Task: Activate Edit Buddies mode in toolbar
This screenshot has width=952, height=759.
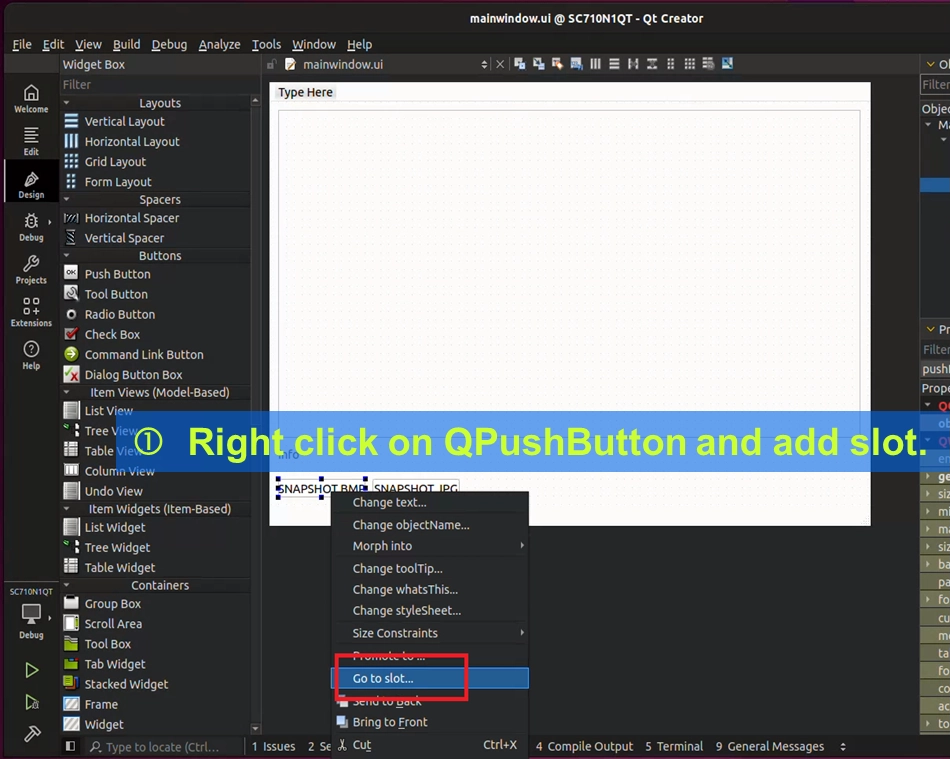Action: pyautogui.click(x=557, y=64)
